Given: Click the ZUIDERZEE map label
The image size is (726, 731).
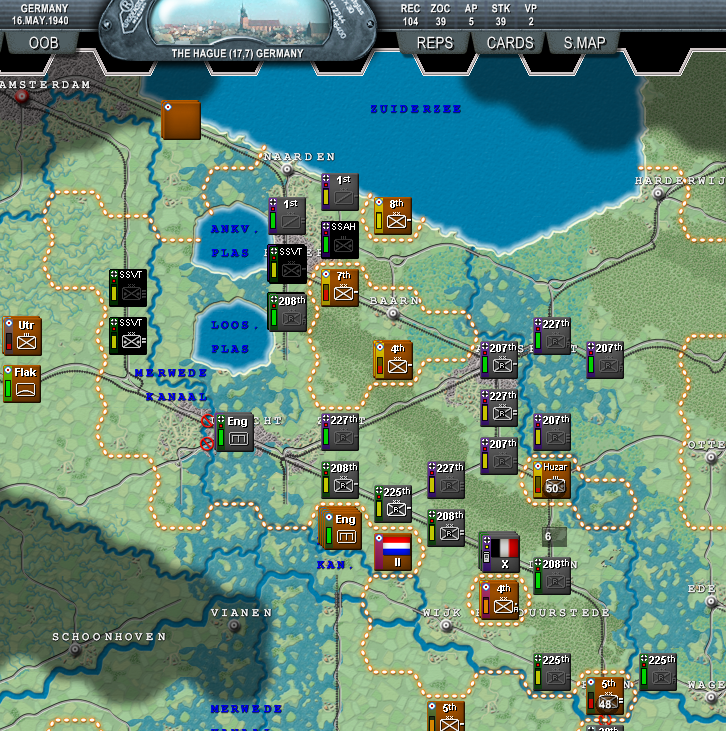Looking at the screenshot, I should 415,109.
